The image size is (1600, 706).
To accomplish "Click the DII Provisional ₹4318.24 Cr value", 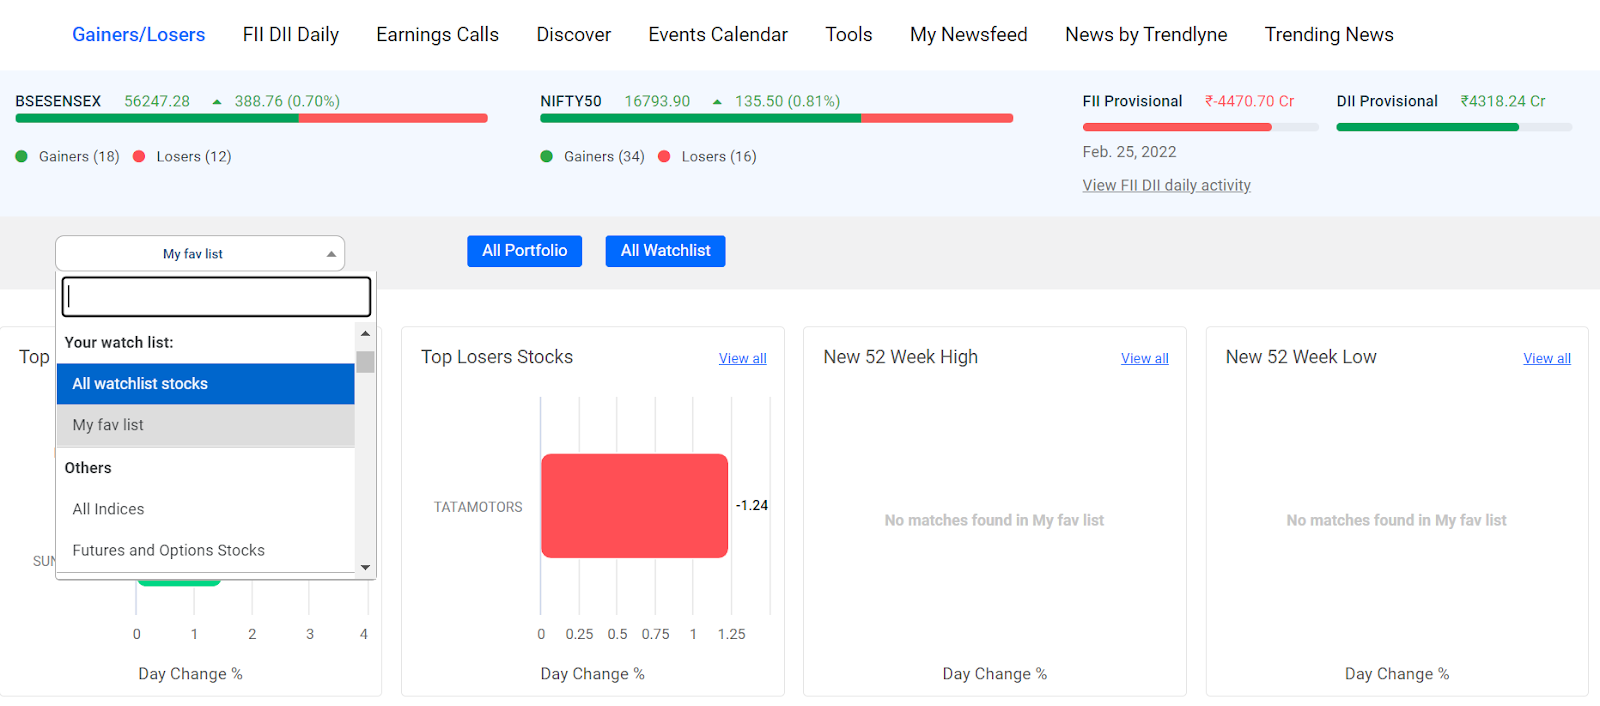I will click(1502, 101).
